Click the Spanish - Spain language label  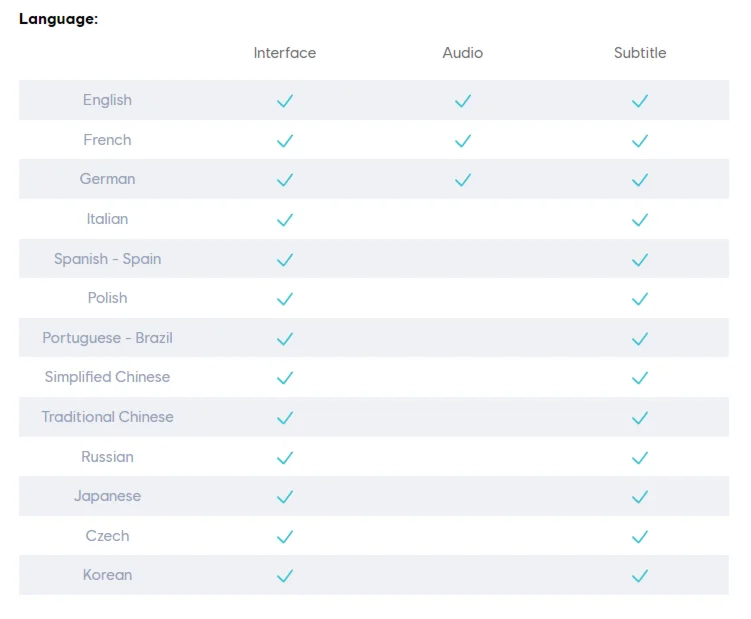click(107, 259)
